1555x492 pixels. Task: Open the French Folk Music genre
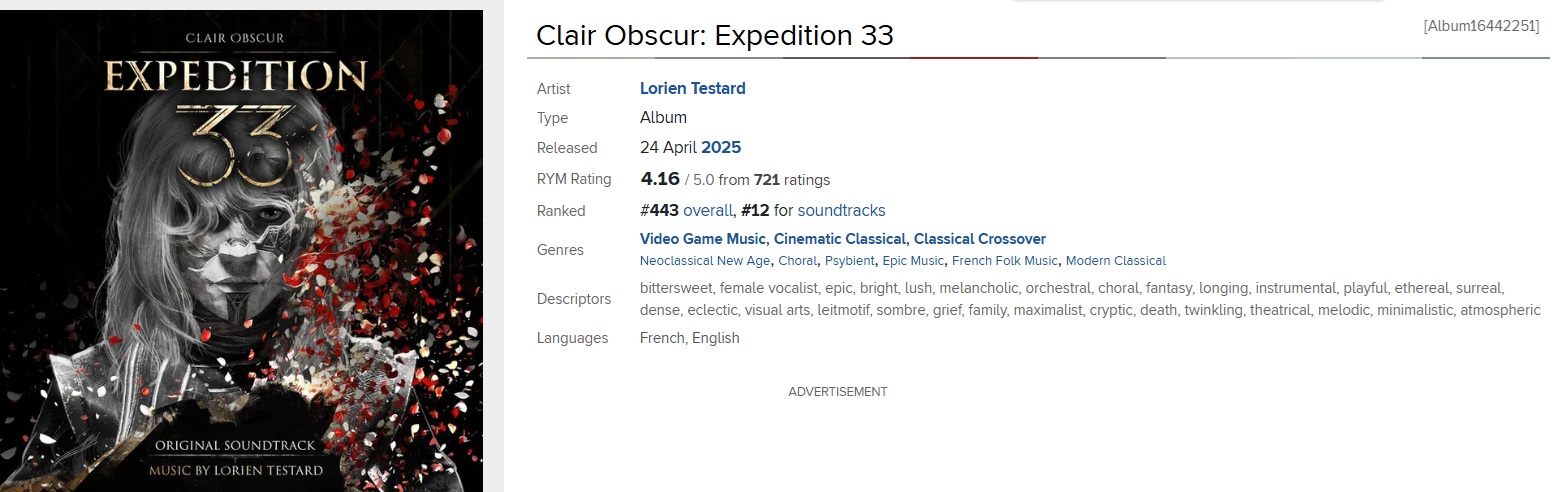[x=1004, y=261]
